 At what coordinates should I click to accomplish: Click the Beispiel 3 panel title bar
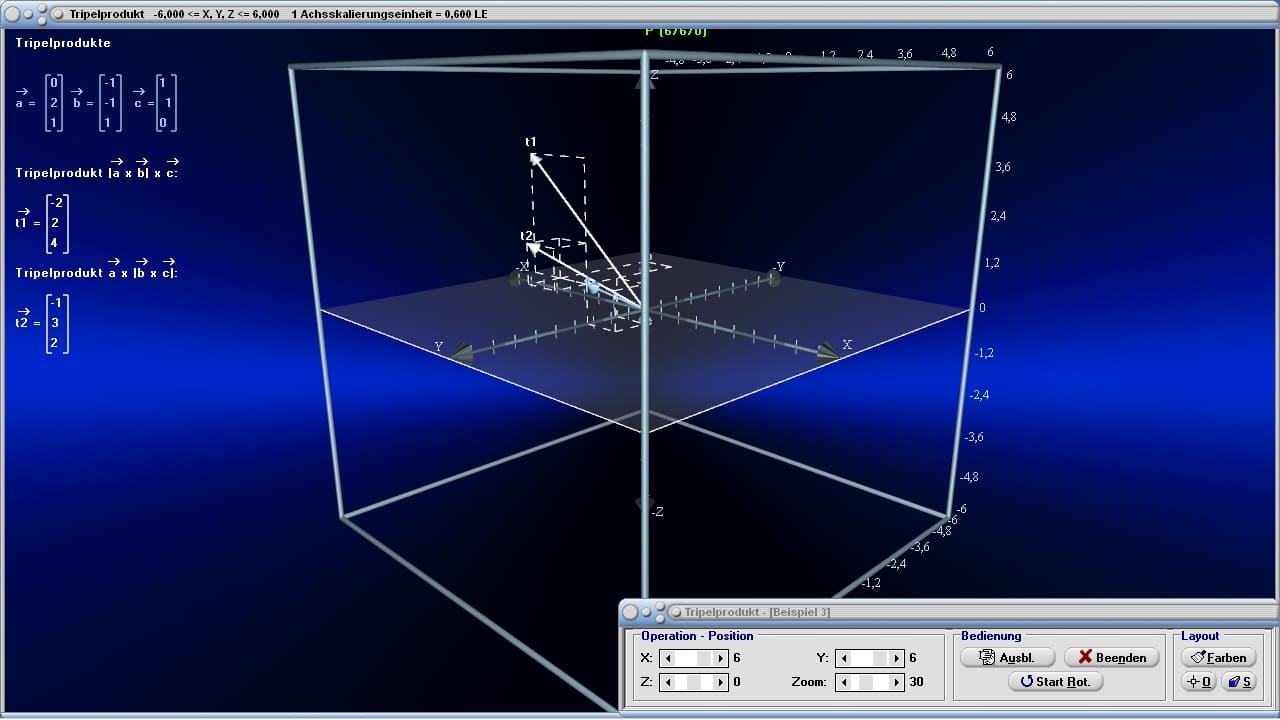(950, 611)
